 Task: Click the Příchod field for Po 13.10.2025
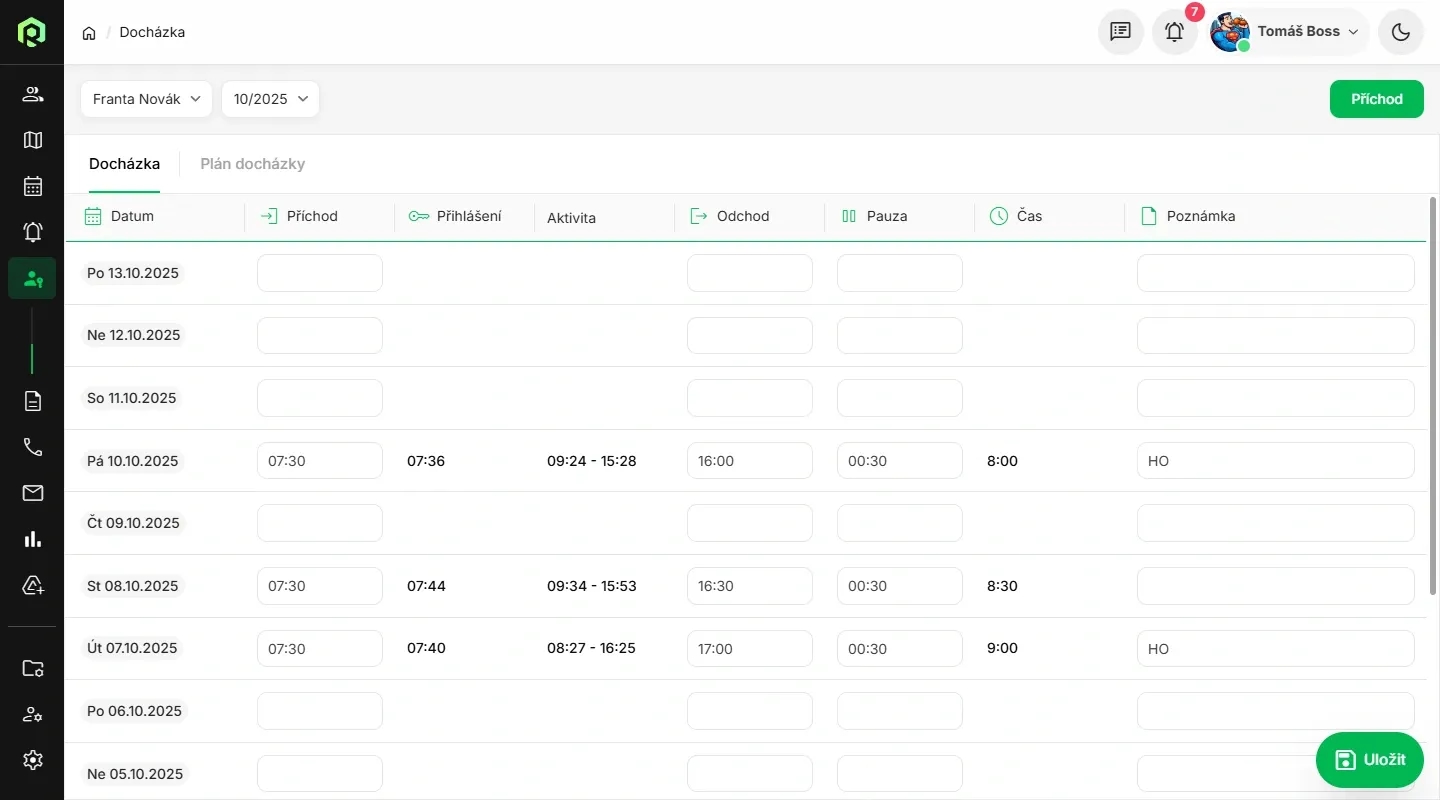tap(319, 273)
